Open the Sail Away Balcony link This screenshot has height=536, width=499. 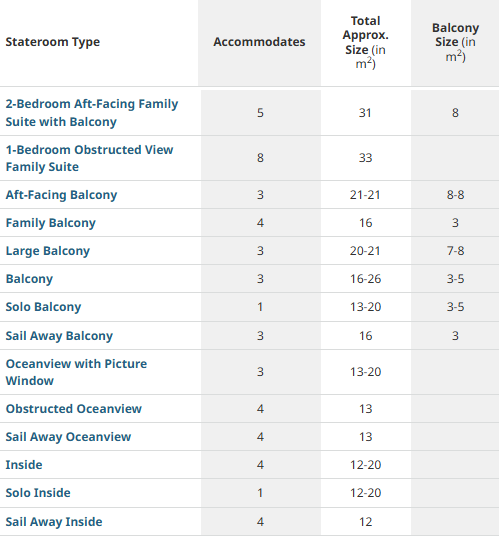(59, 336)
